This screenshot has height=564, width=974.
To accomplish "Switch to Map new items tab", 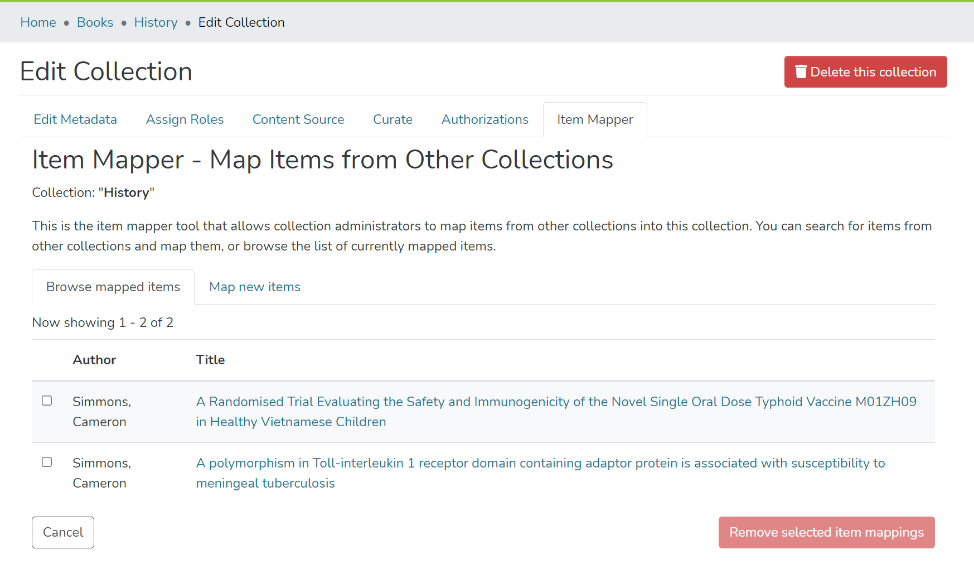I will 255,287.
